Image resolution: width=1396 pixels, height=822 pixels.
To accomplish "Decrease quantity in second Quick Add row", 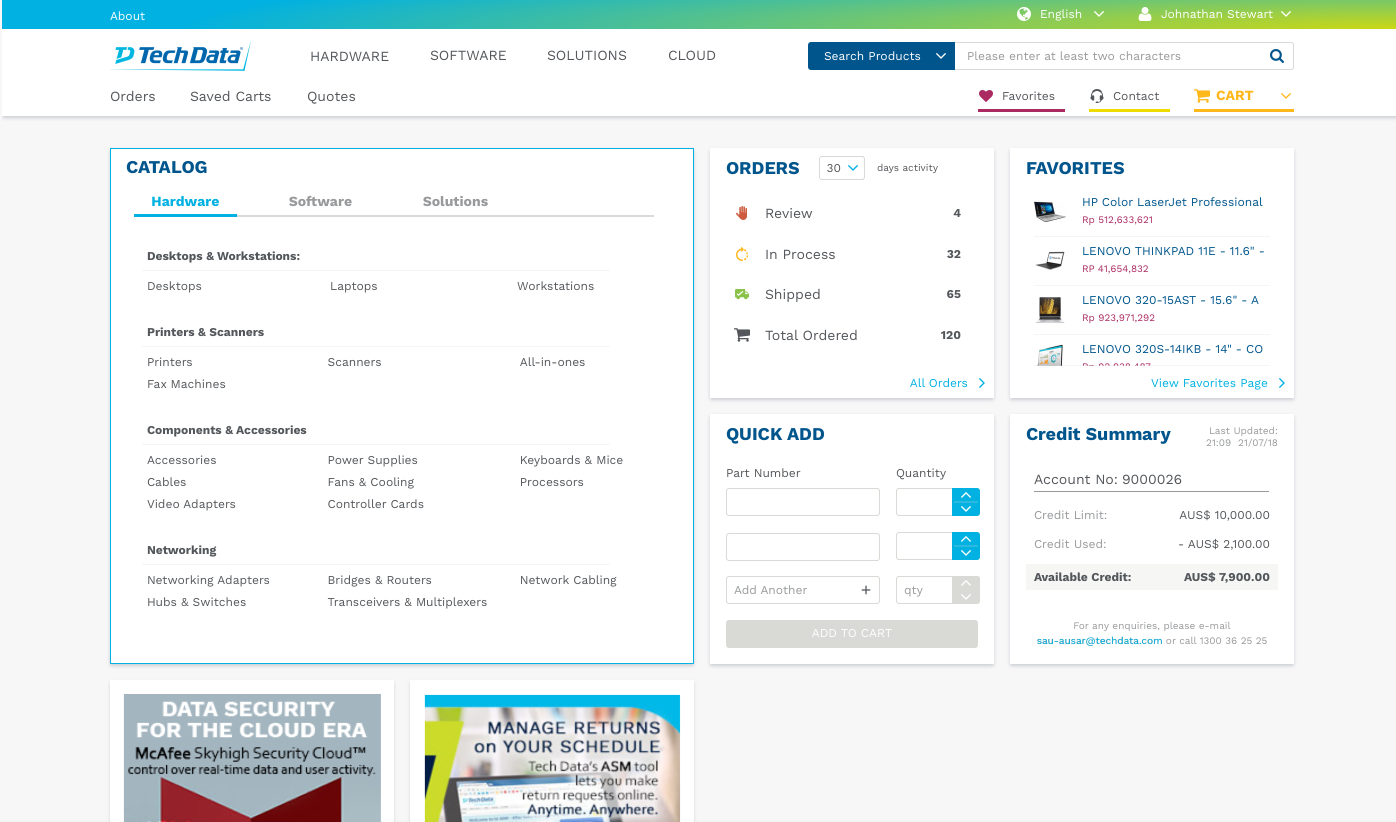I will (966, 553).
